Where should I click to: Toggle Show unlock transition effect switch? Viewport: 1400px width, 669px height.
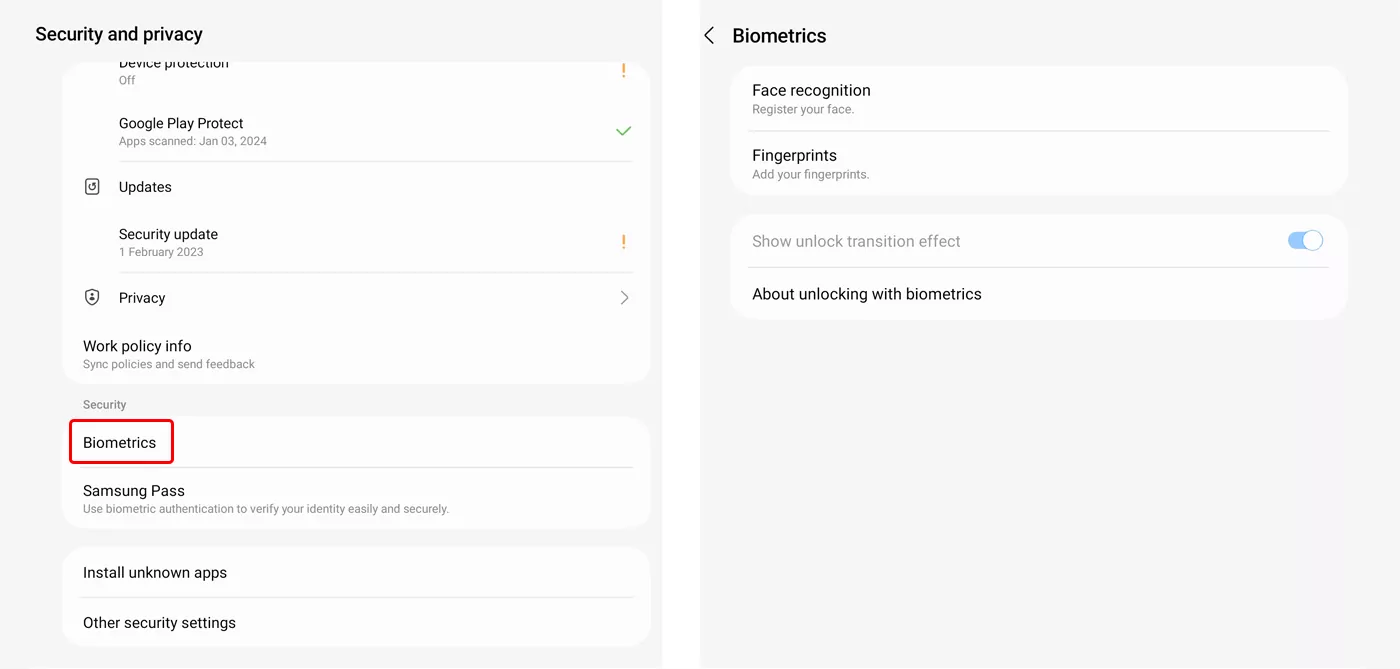(1305, 241)
